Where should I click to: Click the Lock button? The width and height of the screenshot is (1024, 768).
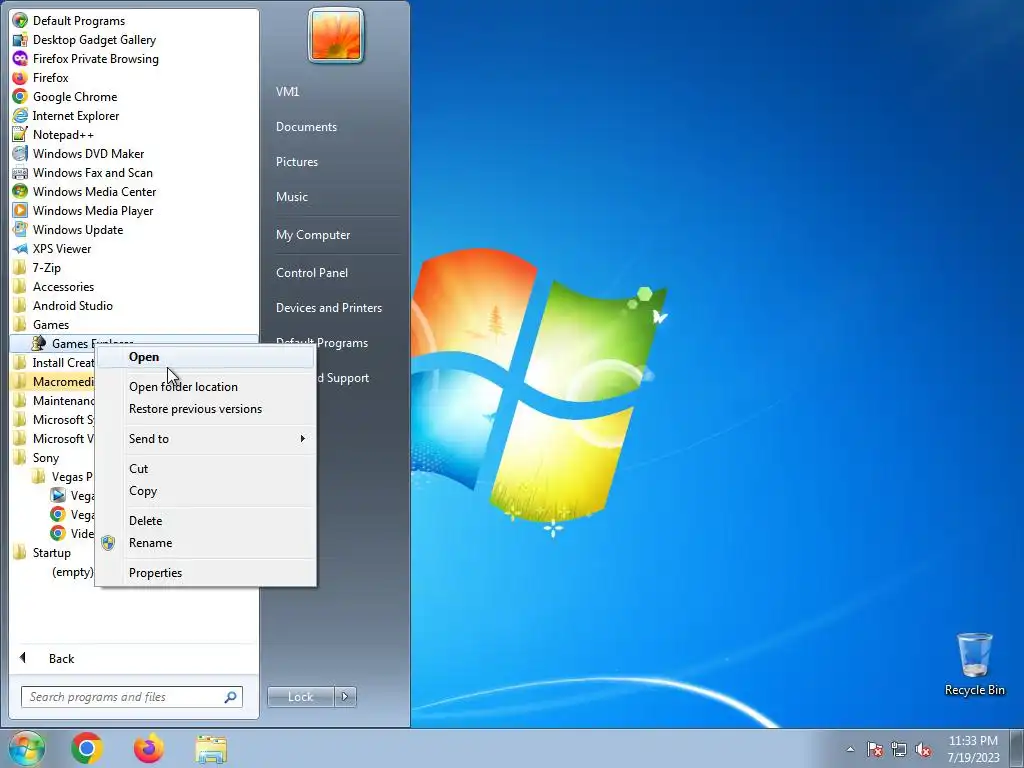pyautogui.click(x=300, y=697)
